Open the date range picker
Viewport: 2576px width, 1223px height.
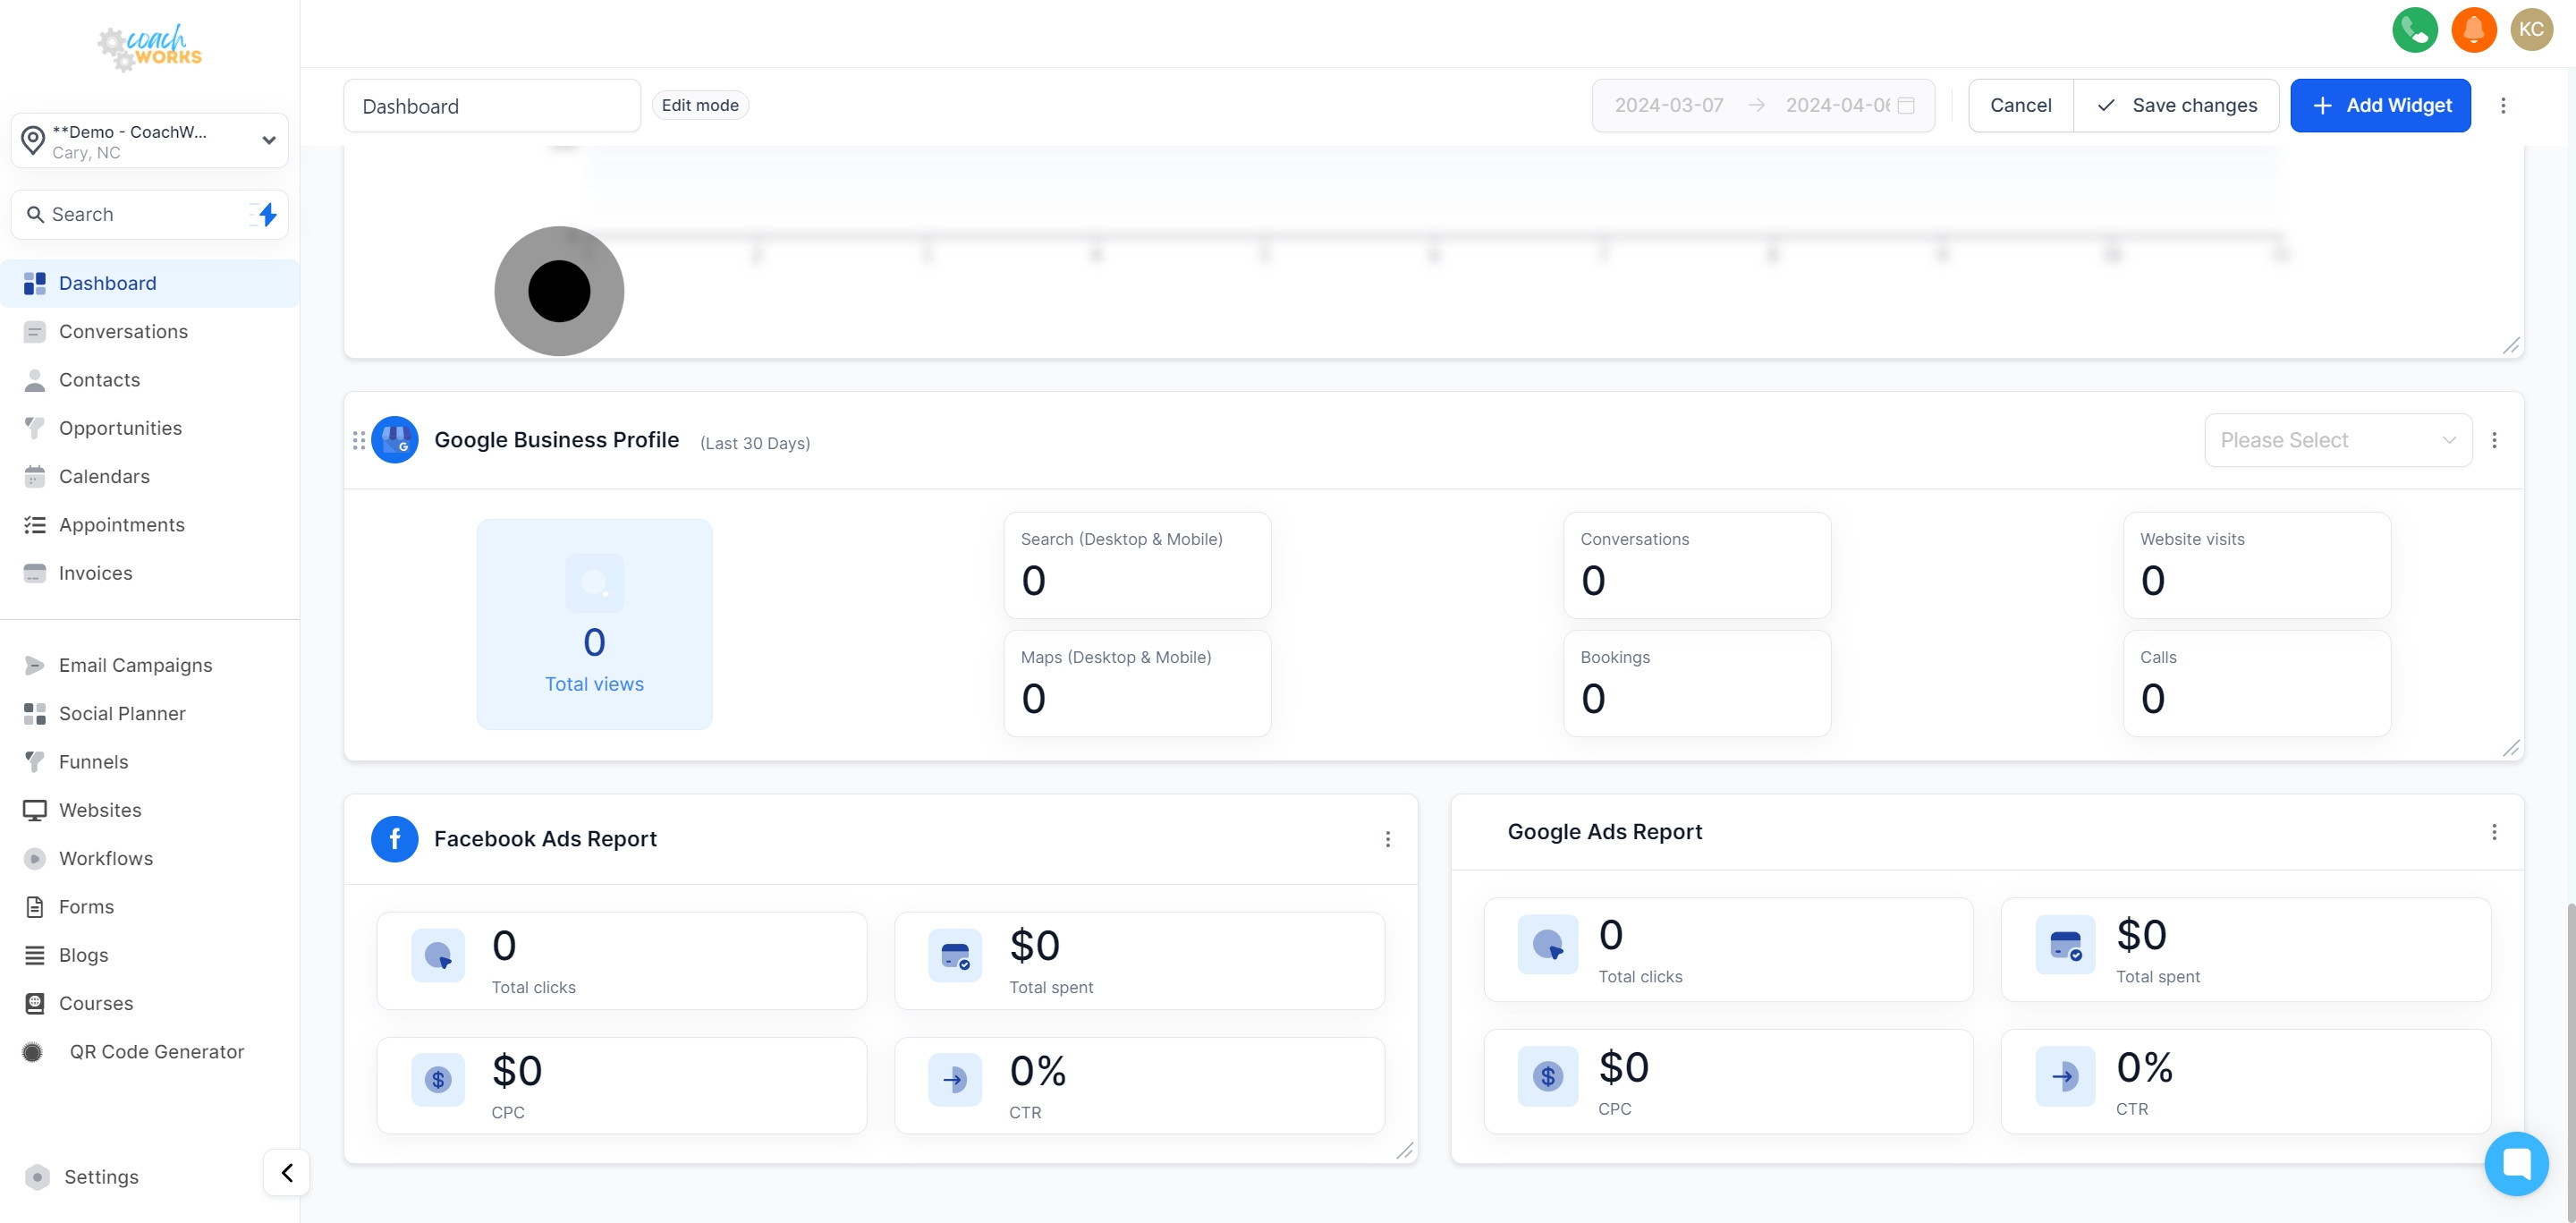1762,105
